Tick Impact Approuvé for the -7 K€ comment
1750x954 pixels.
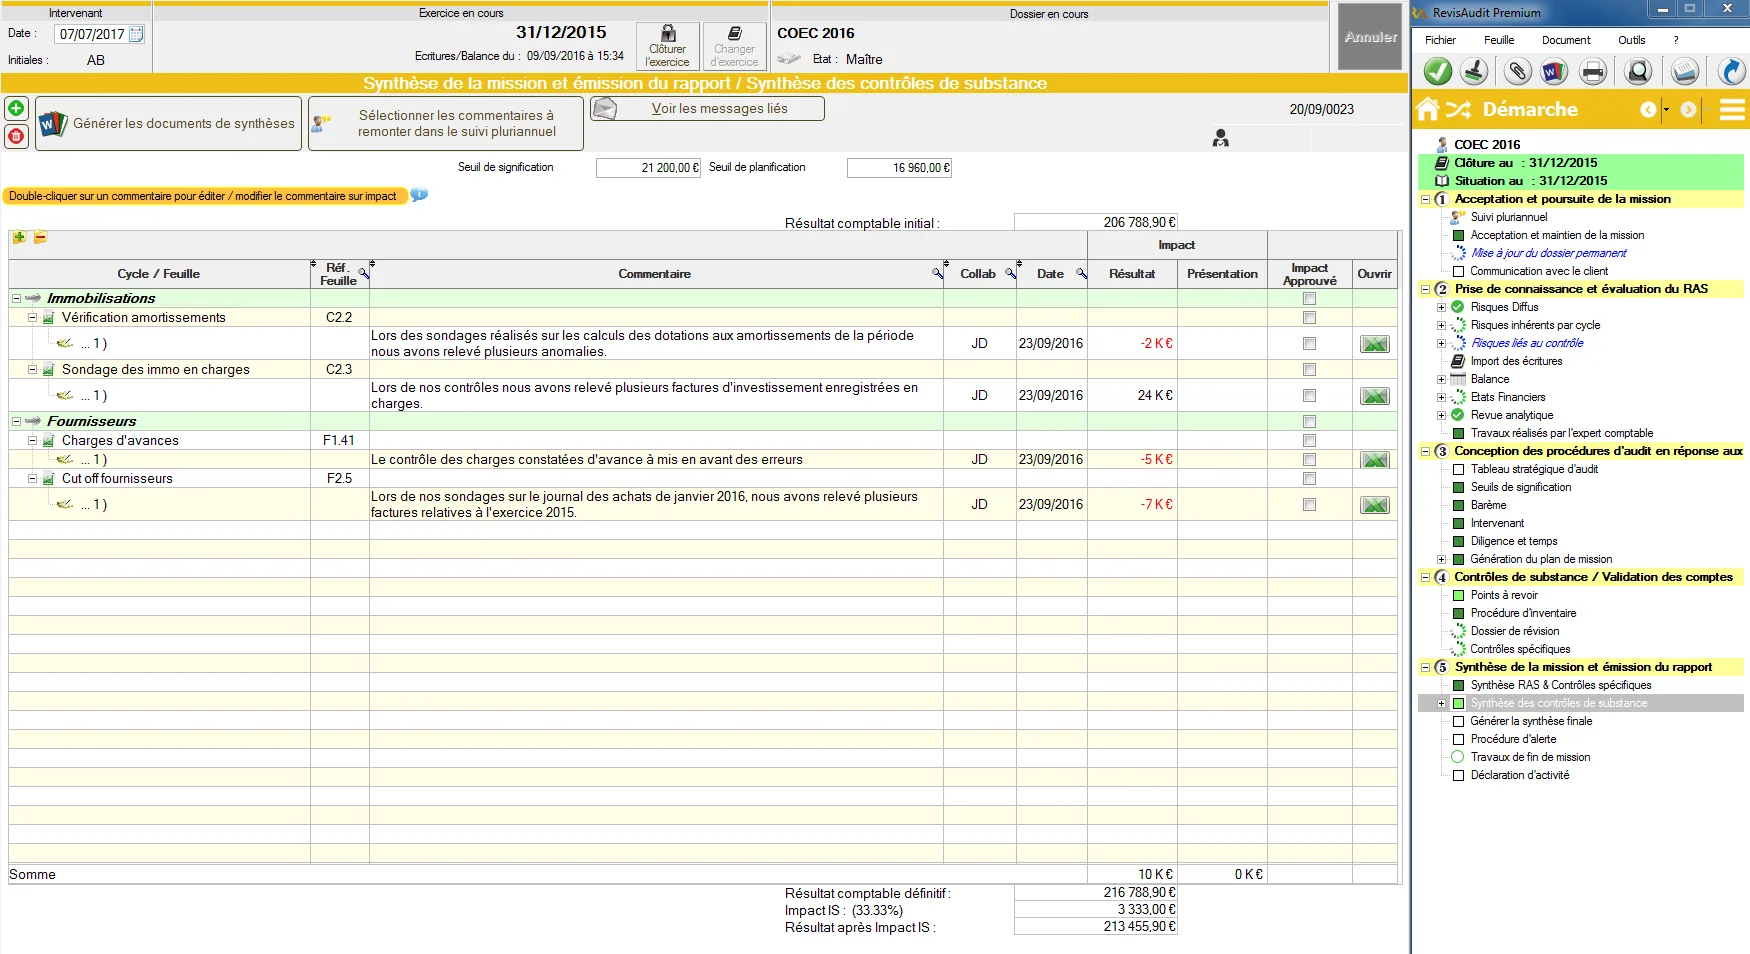tap(1309, 505)
